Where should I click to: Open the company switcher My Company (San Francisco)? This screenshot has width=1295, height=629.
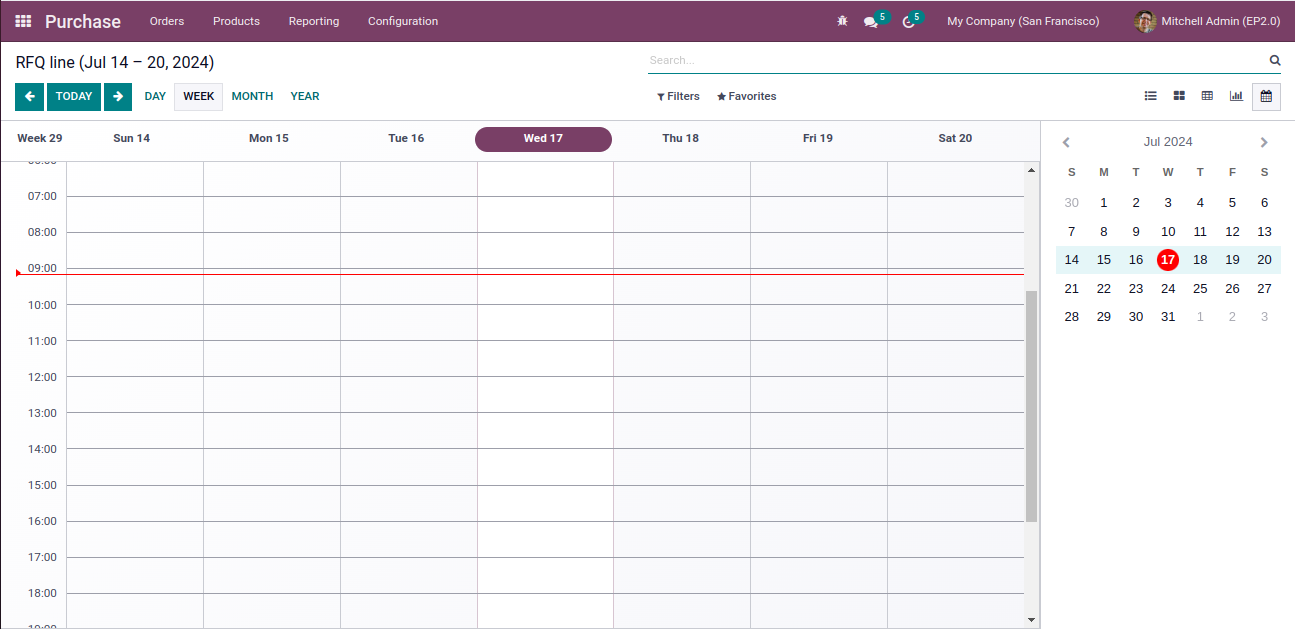pyautogui.click(x=1023, y=21)
